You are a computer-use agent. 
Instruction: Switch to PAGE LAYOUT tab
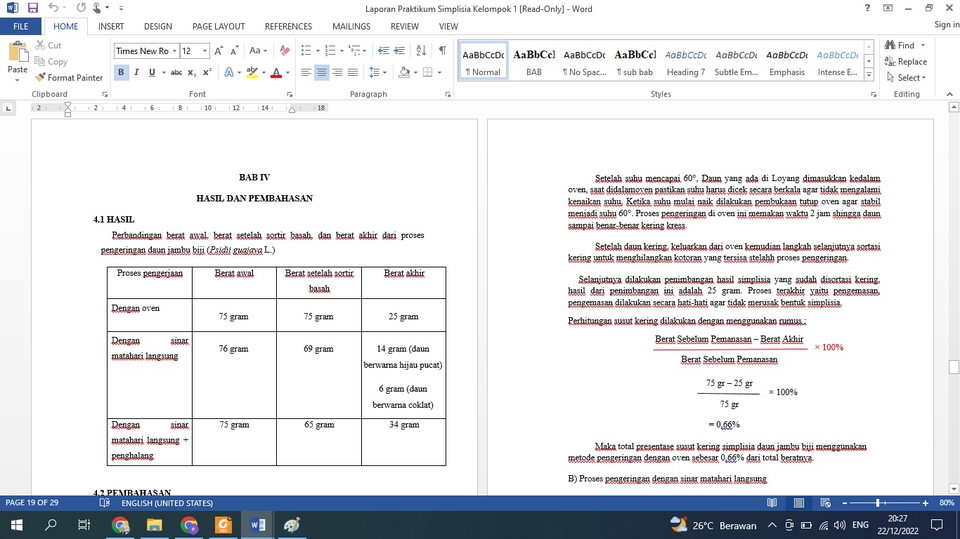click(219, 26)
